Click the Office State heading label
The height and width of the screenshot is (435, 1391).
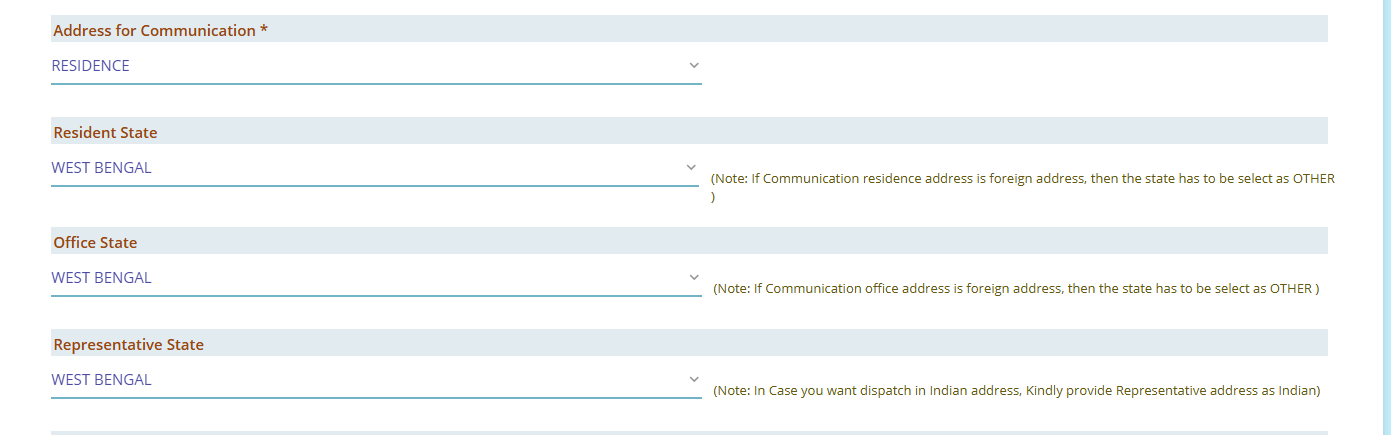(95, 242)
